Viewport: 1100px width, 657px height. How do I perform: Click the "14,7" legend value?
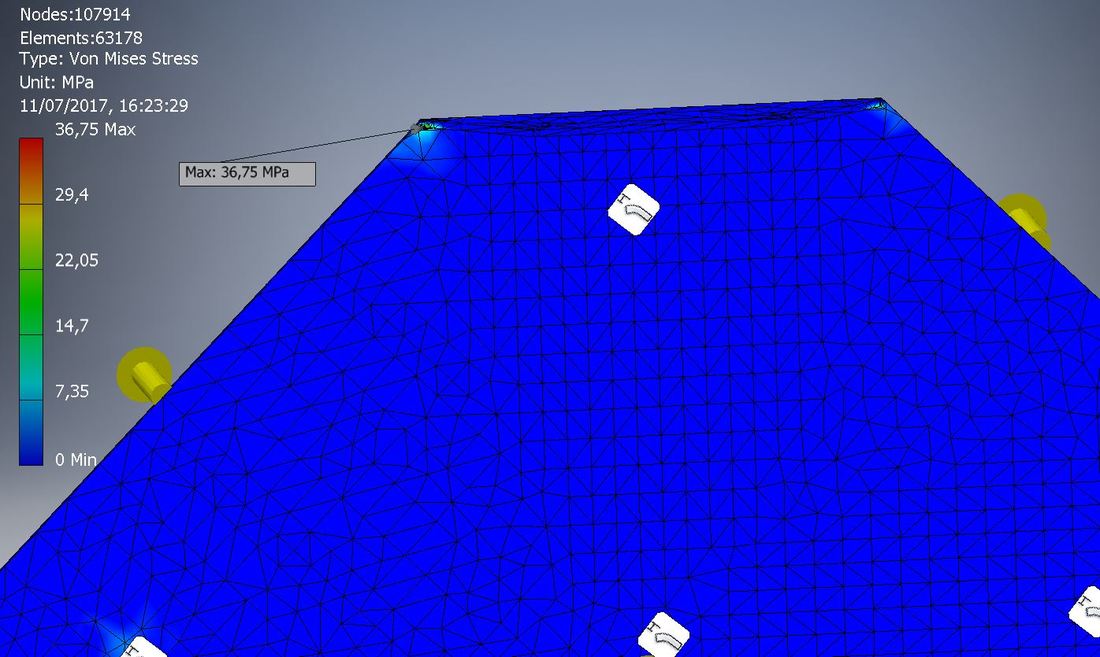[x=72, y=325]
